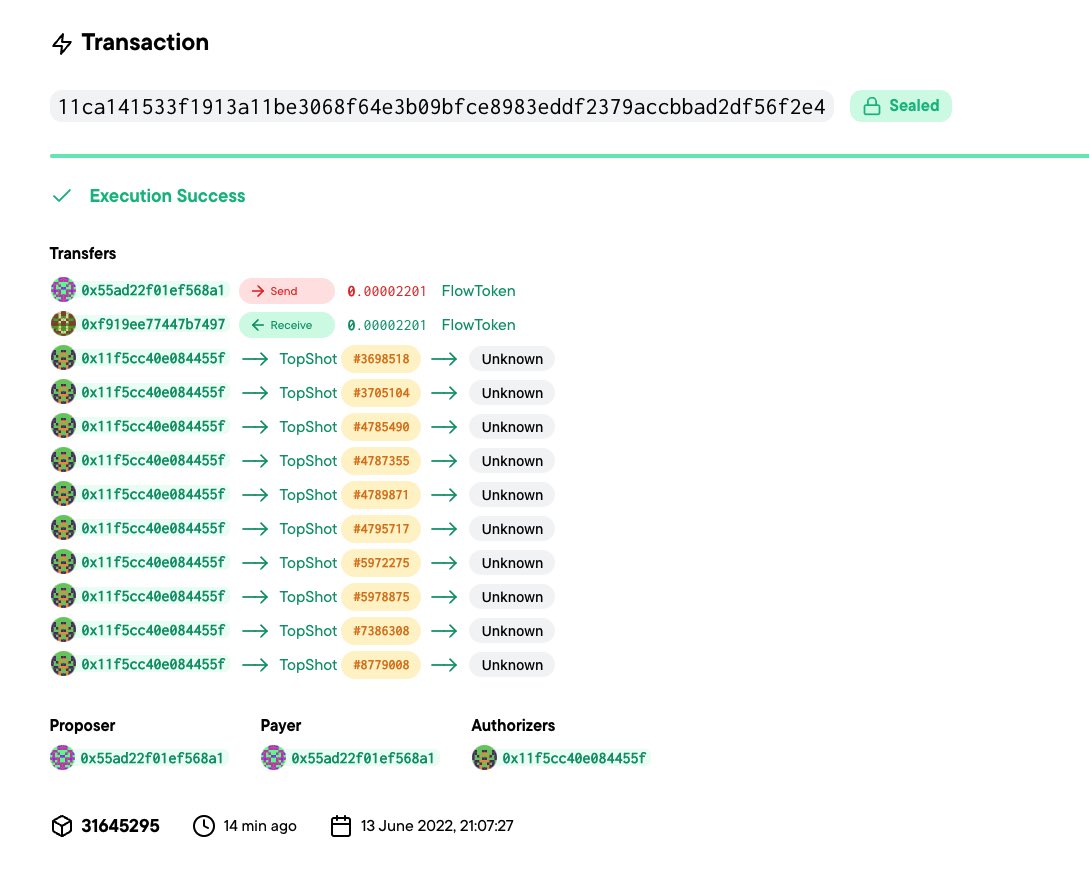Select NFT badge #3705104
The width and height of the screenshot is (1089, 871).
point(381,393)
